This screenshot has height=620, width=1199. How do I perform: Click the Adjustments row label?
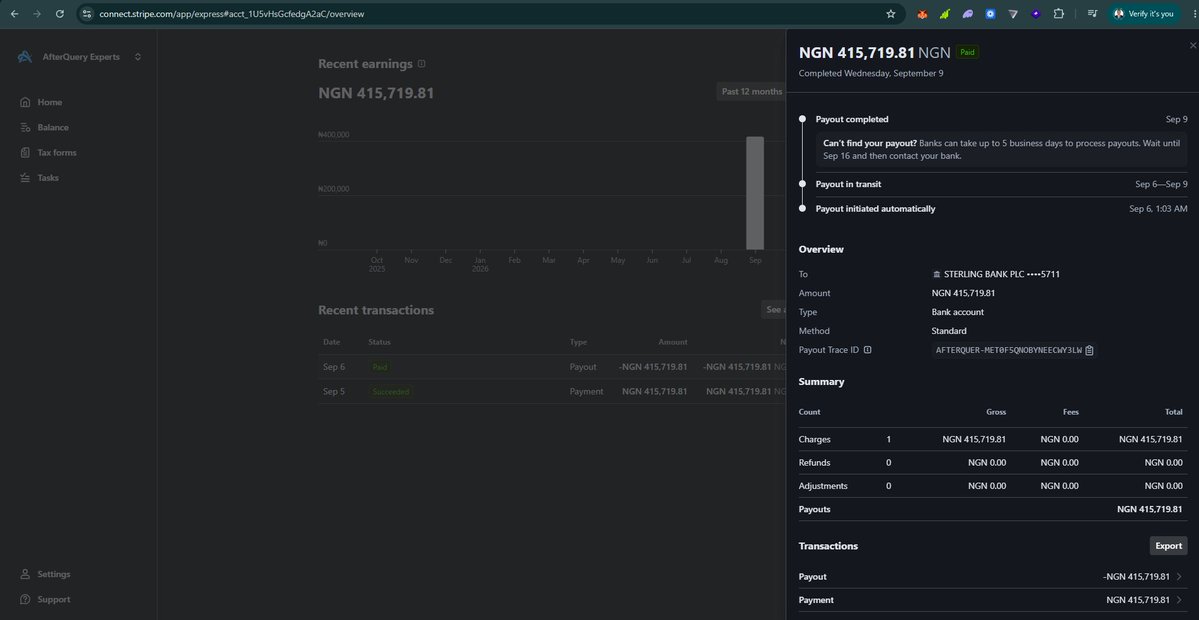[823, 486]
